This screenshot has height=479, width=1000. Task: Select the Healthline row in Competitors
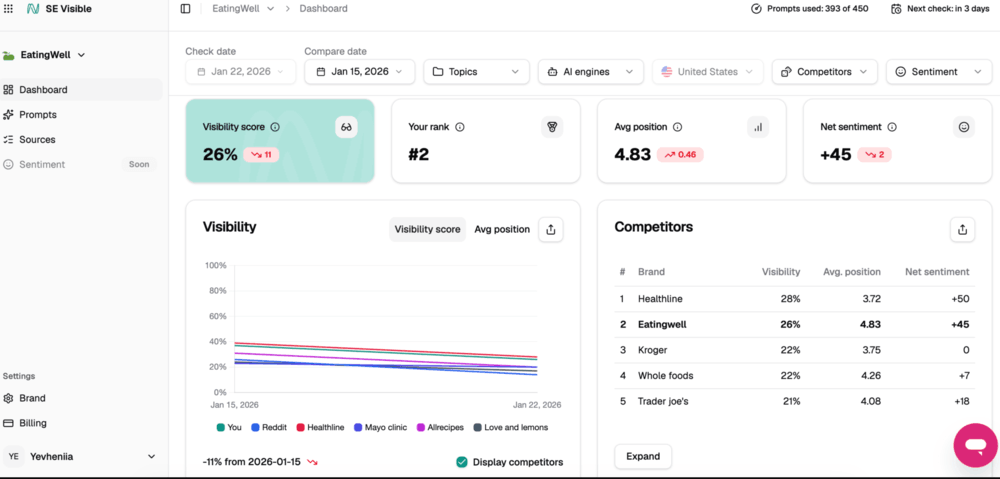coord(795,299)
